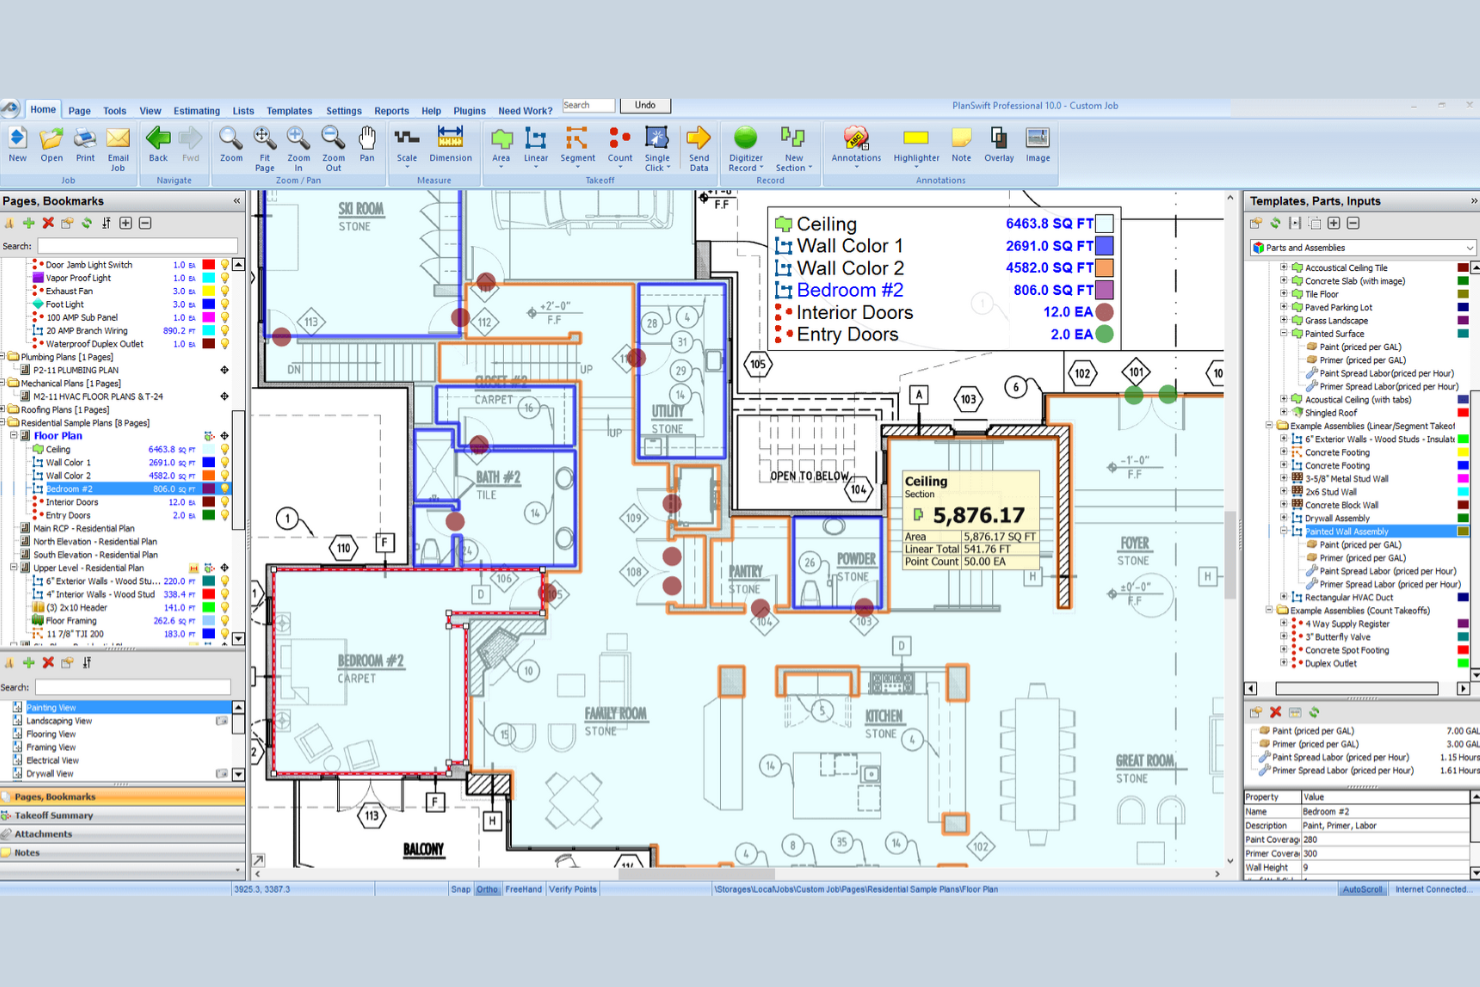Switch to the Estimating ribbon tab

point(196,110)
